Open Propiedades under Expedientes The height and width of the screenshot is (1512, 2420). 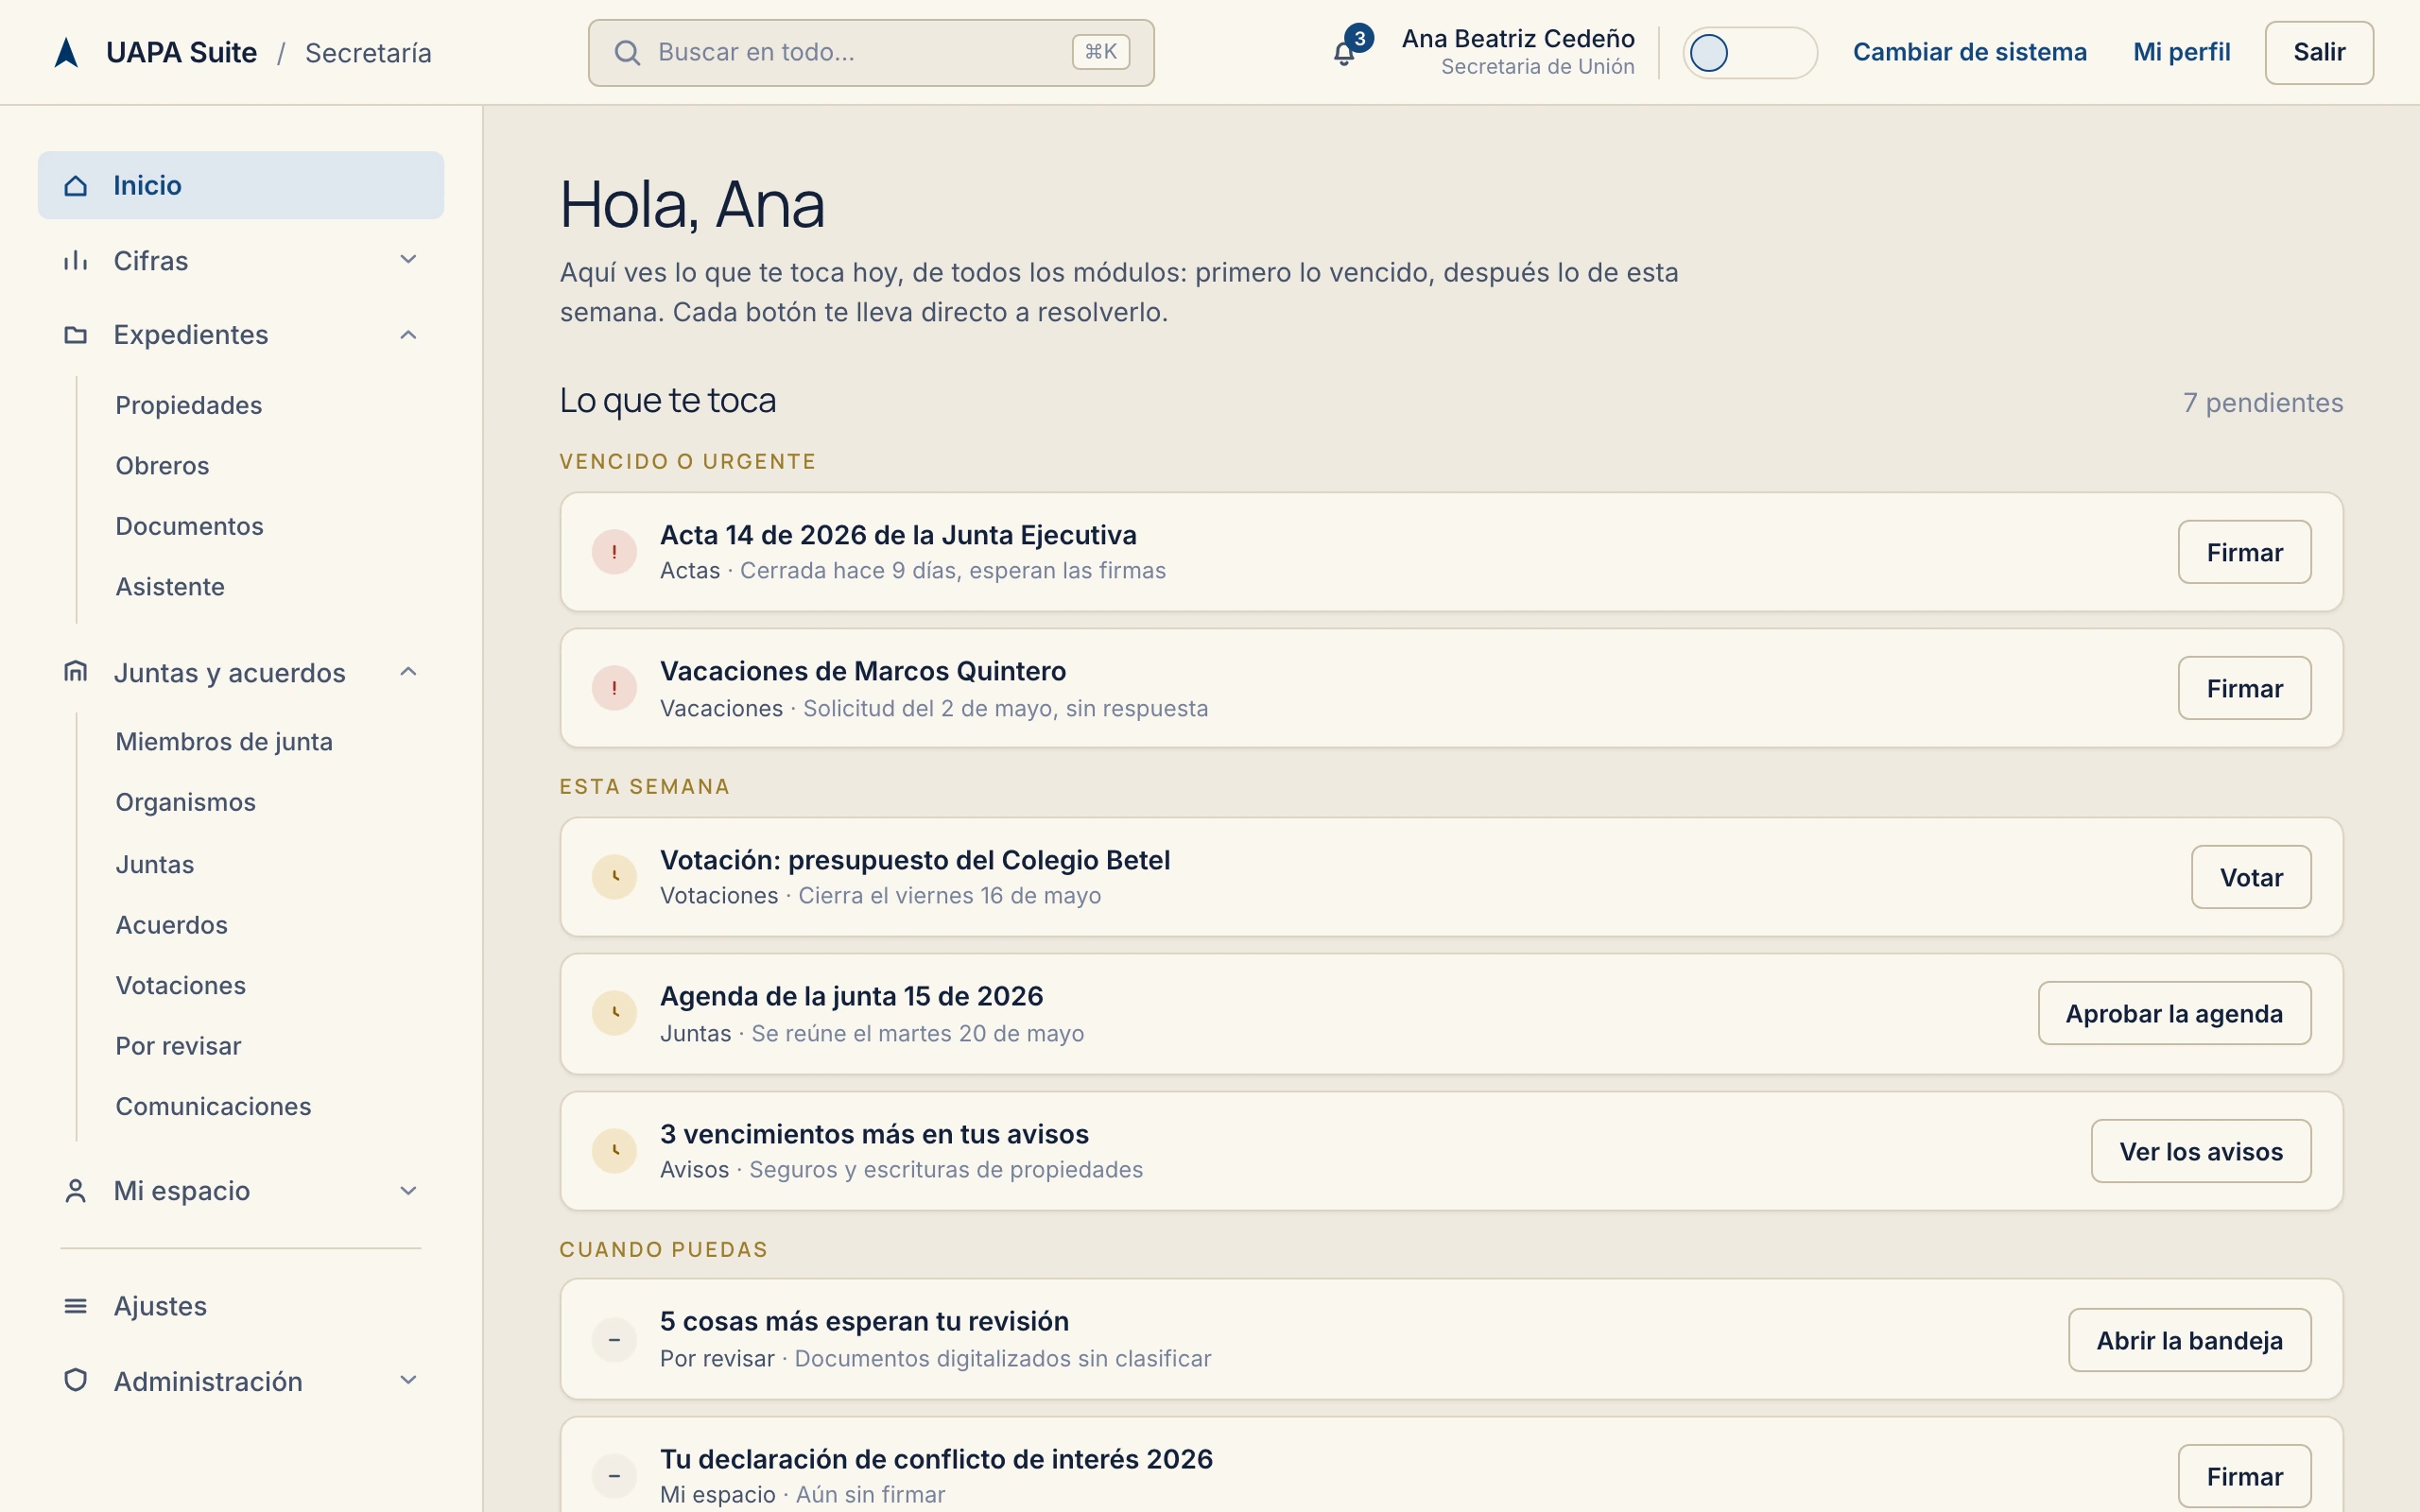pos(189,405)
